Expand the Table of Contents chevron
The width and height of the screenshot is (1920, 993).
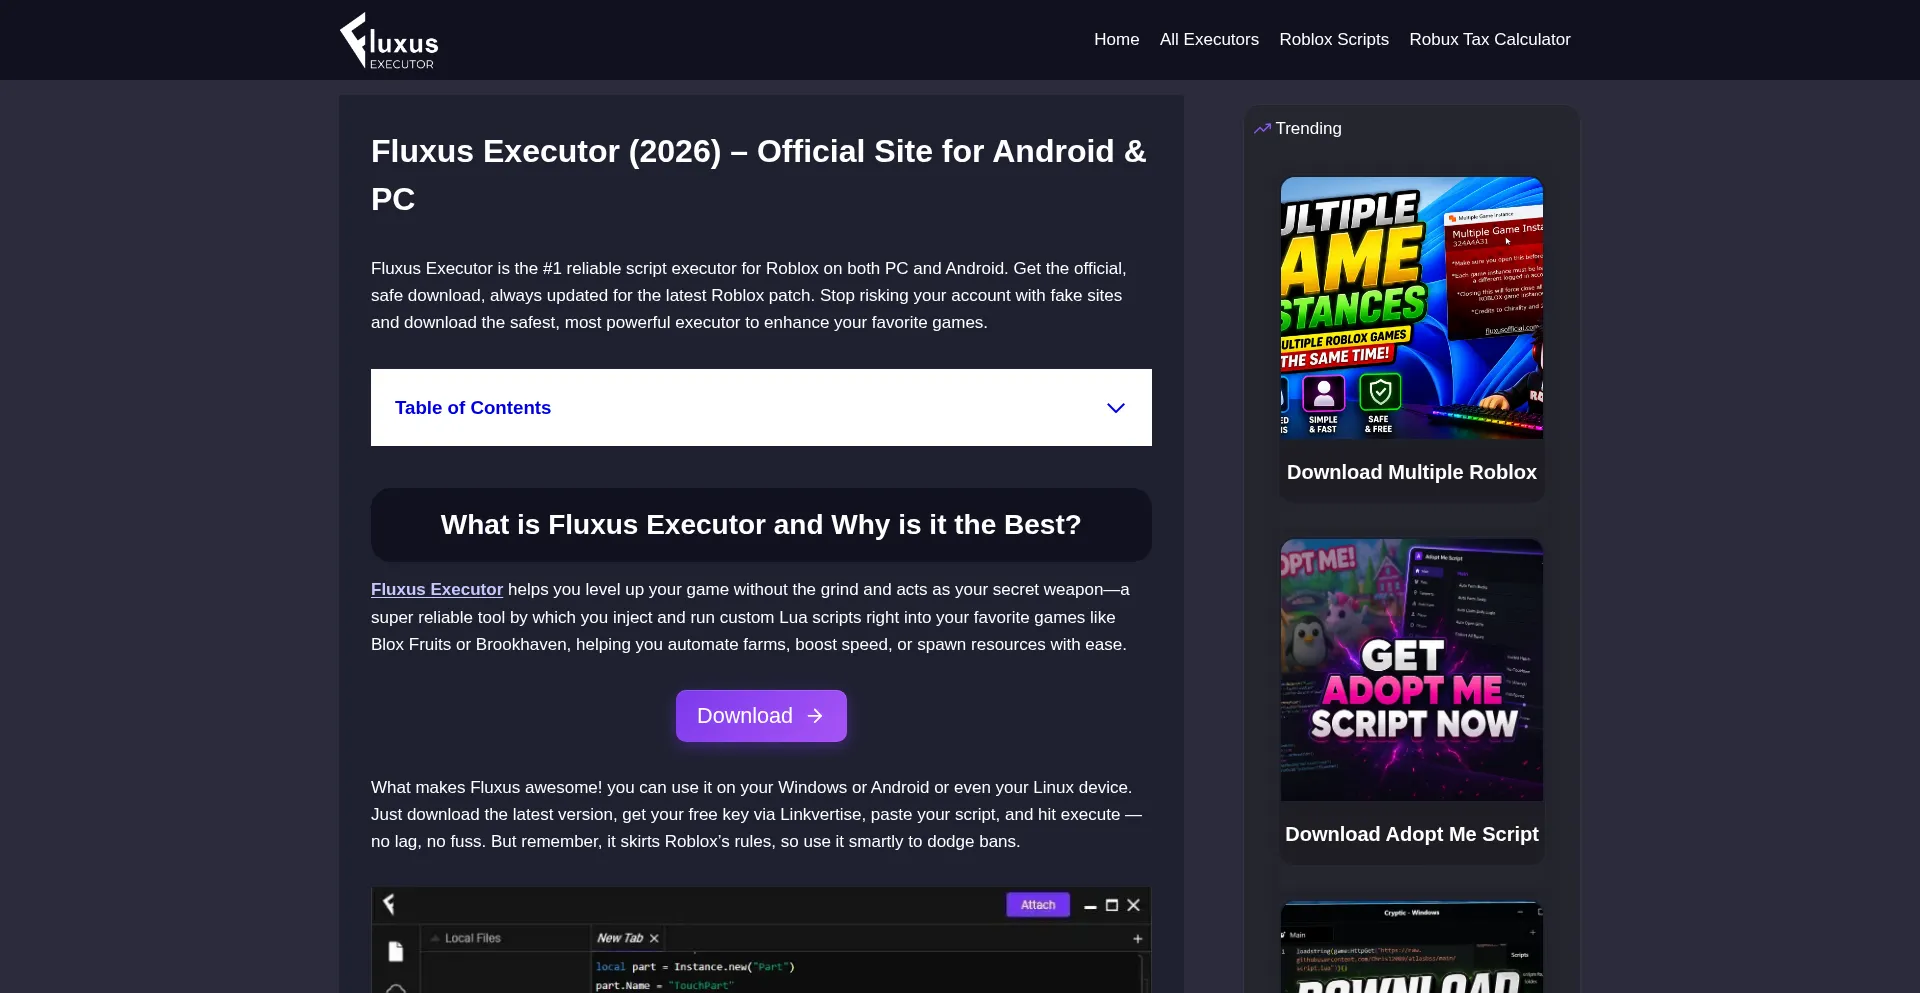click(1116, 408)
